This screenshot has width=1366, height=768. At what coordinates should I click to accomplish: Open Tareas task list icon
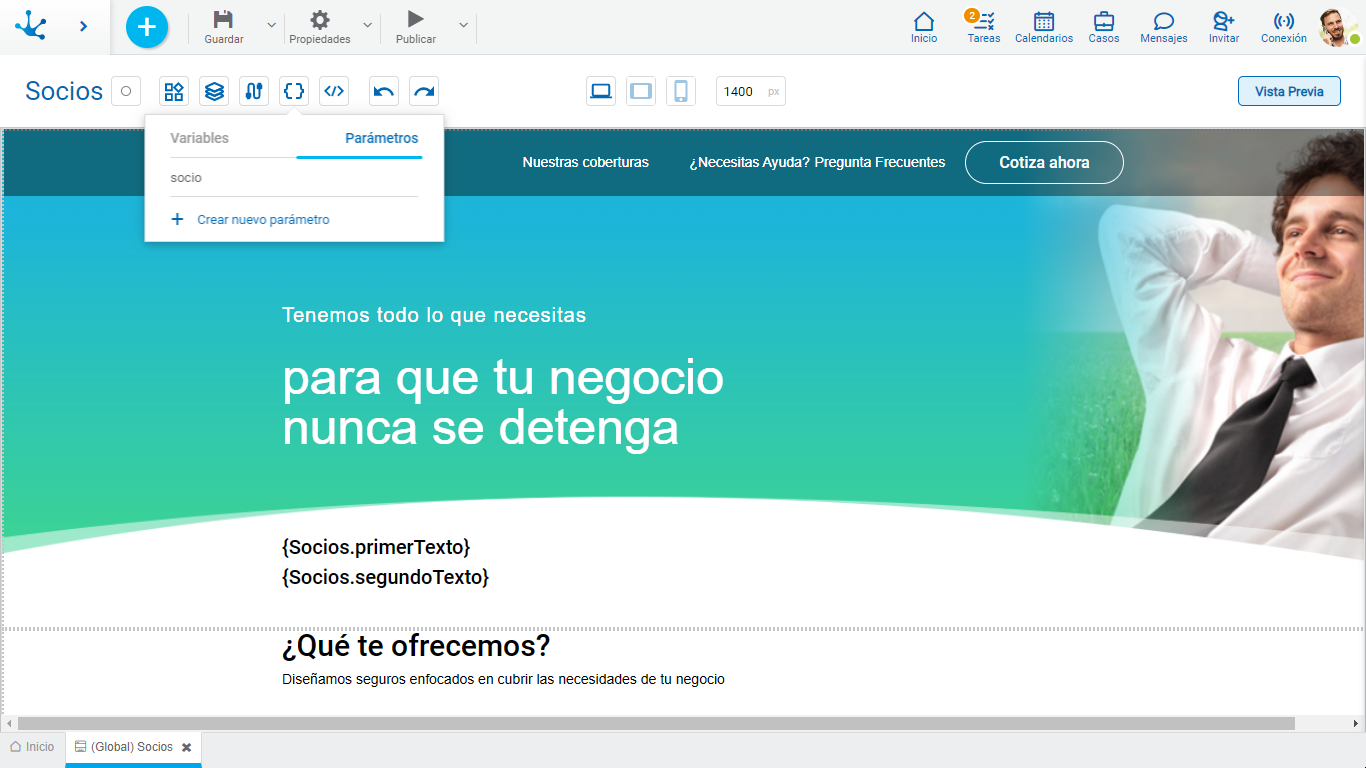pyautogui.click(x=984, y=21)
